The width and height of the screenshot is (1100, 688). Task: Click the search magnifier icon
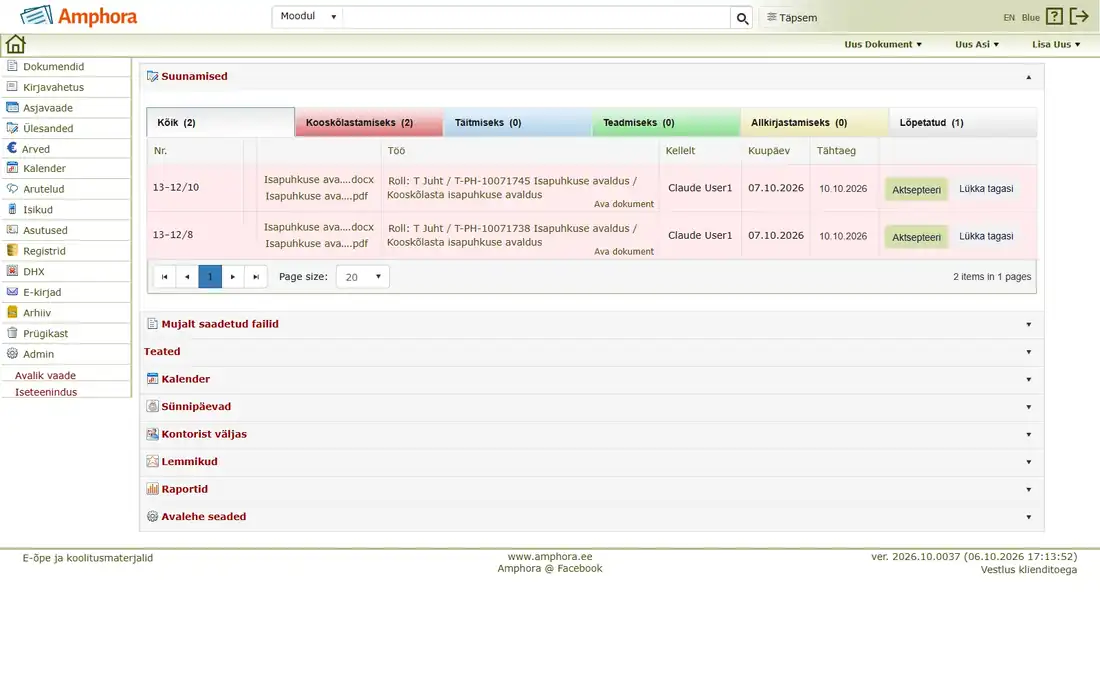pyautogui.click(x=742, y=18)
